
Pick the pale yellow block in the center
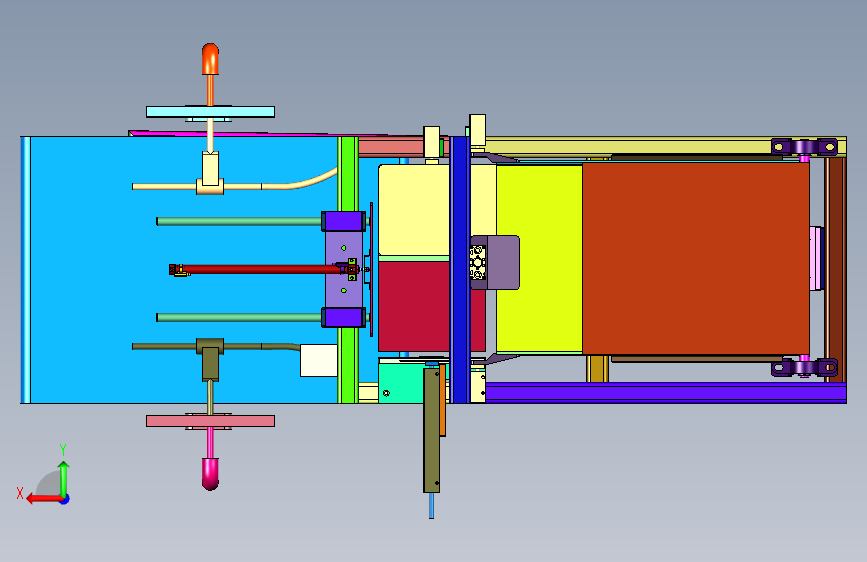point(414,210)
